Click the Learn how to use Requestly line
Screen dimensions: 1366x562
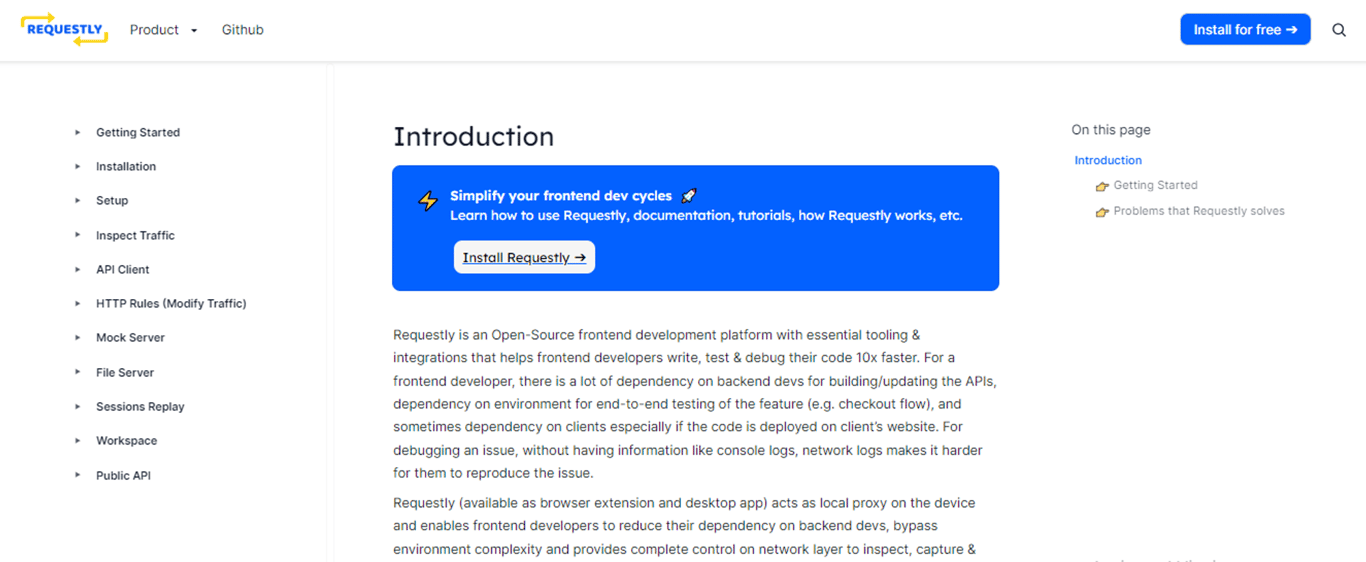(x=706, y=215)
